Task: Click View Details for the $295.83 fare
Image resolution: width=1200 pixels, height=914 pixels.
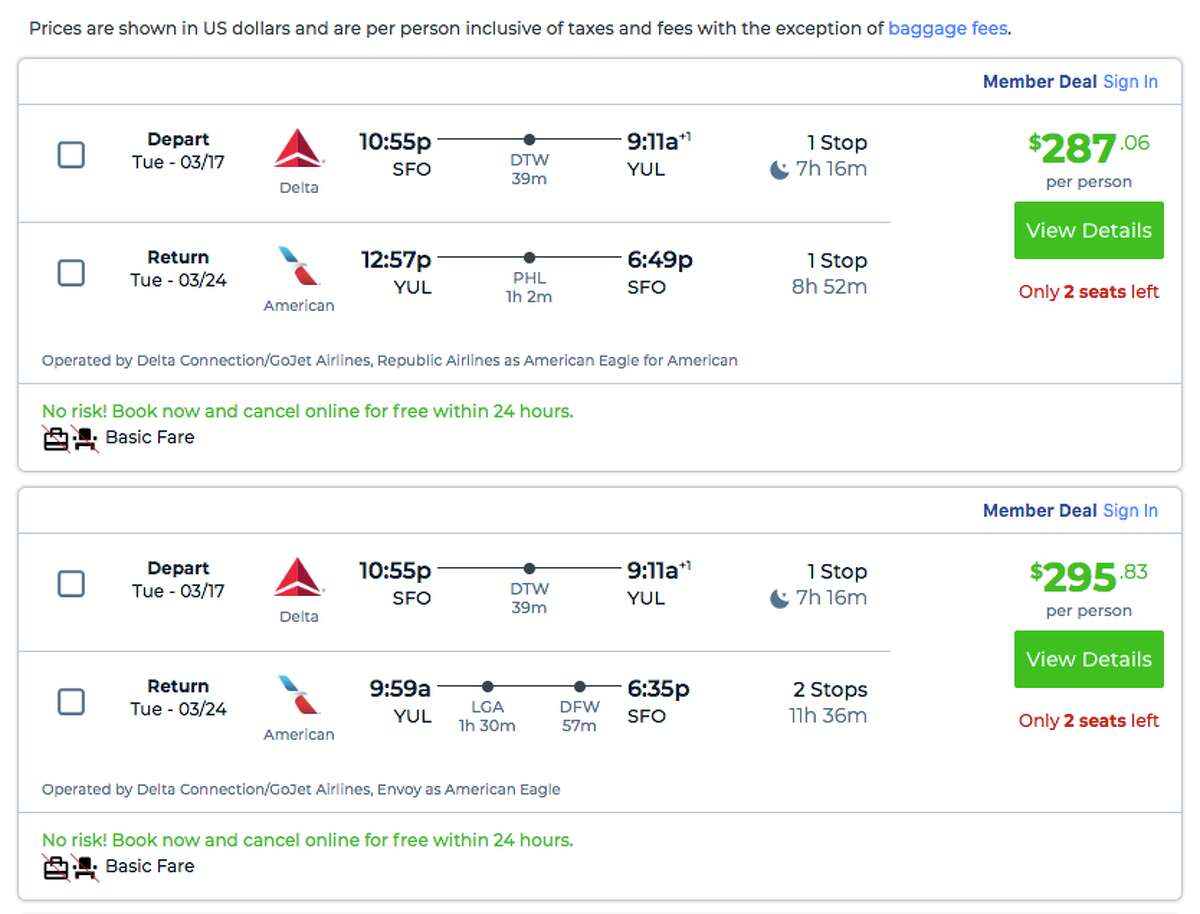Action: click(x=1088, y=659)
